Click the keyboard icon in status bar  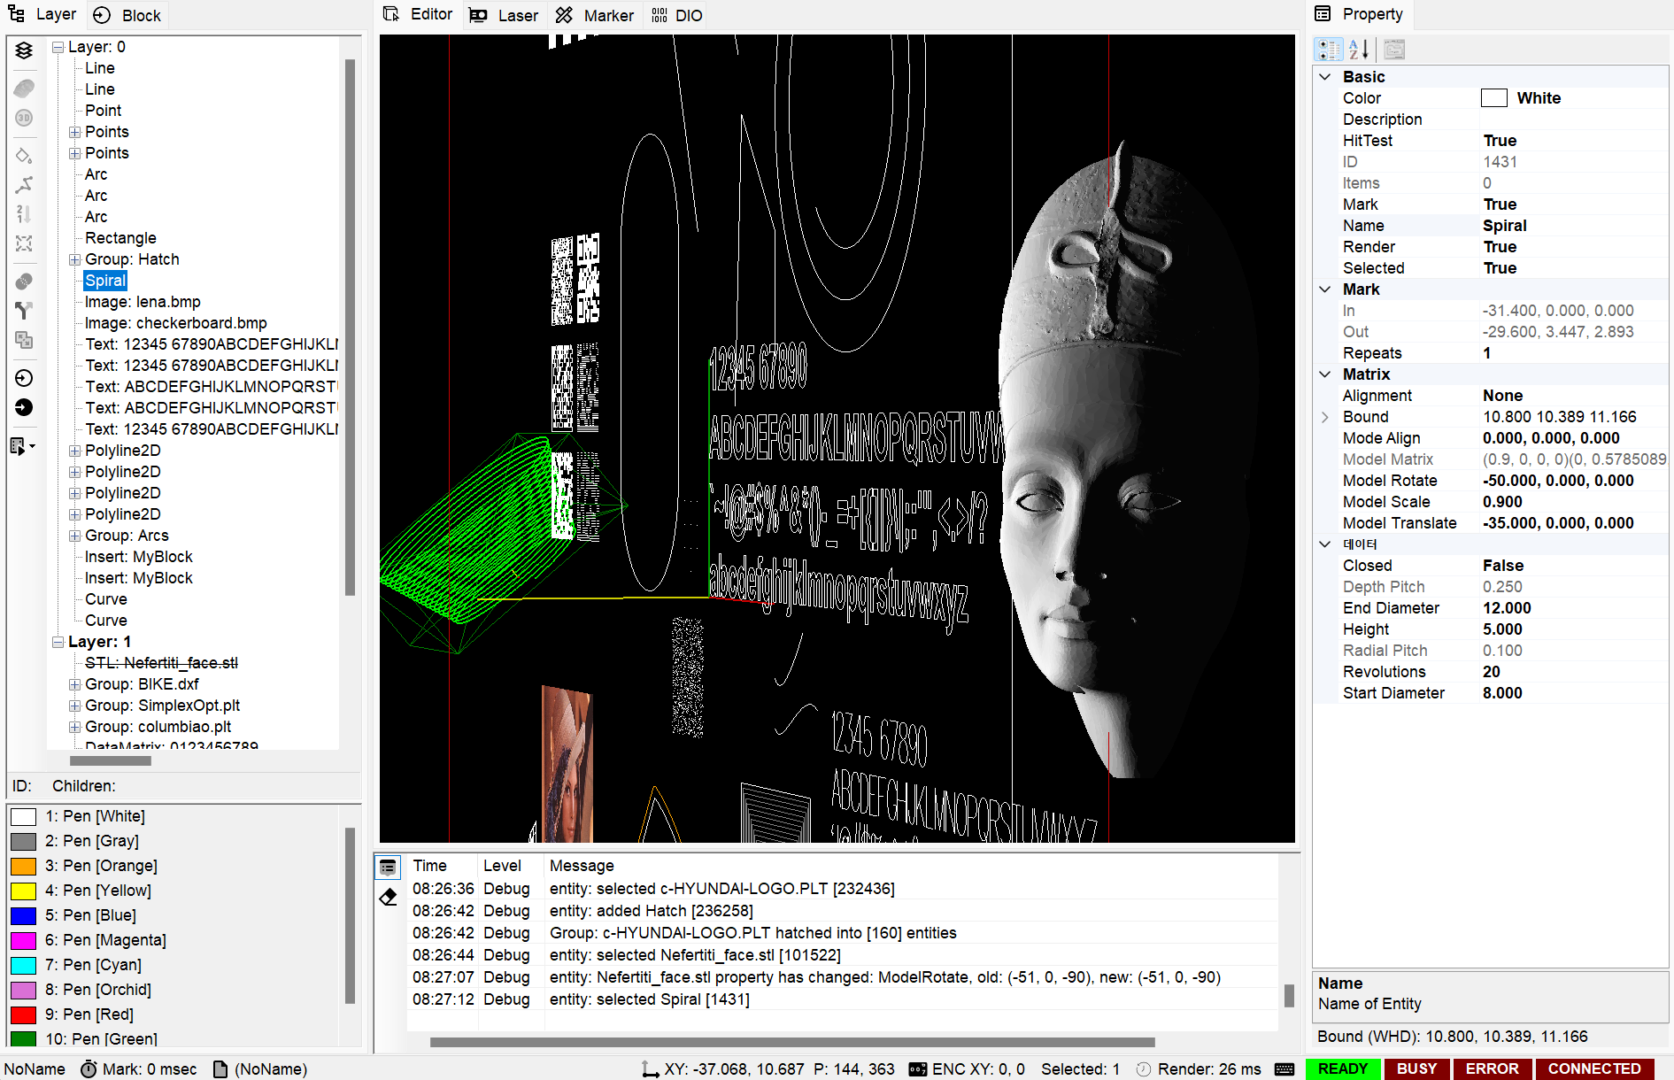[x=1285, y=1069]
